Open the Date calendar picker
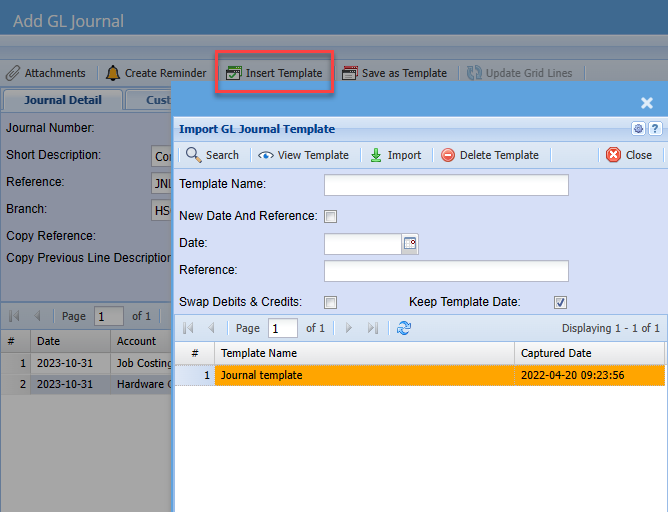 pos(410,244)
